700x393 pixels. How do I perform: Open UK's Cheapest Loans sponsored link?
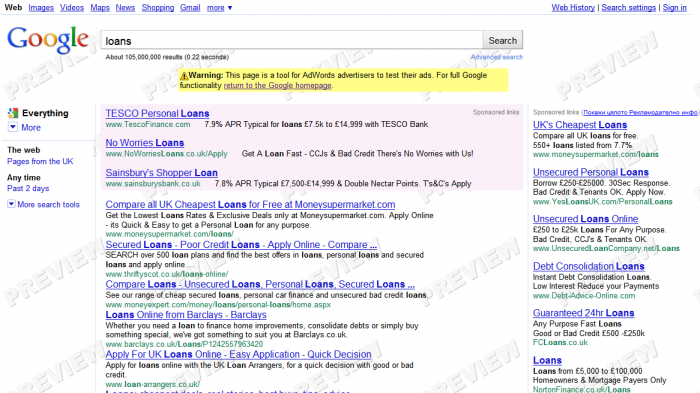tap(580, 125)
